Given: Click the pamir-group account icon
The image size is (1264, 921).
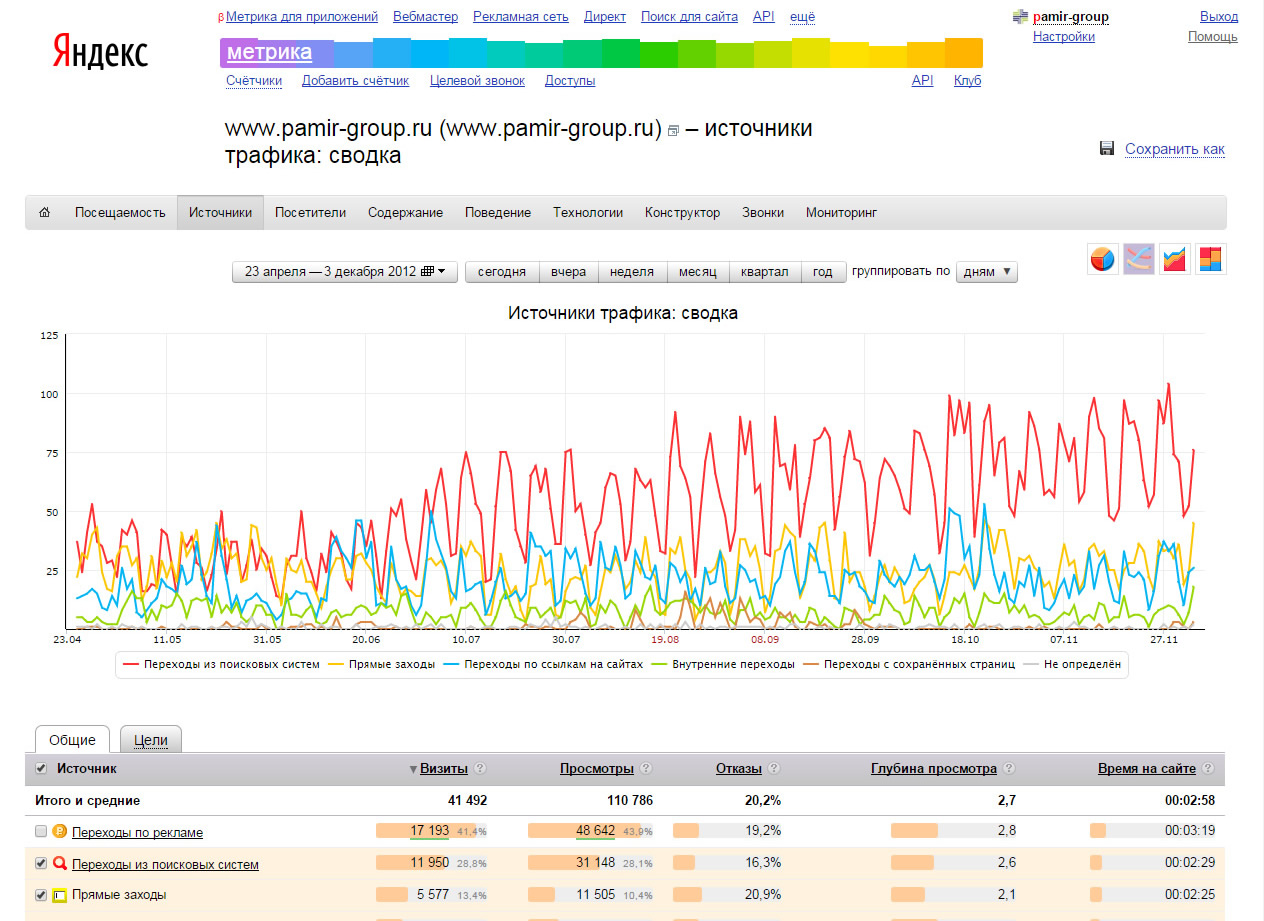Looking at the screenshot, I should pos(1020,17).
